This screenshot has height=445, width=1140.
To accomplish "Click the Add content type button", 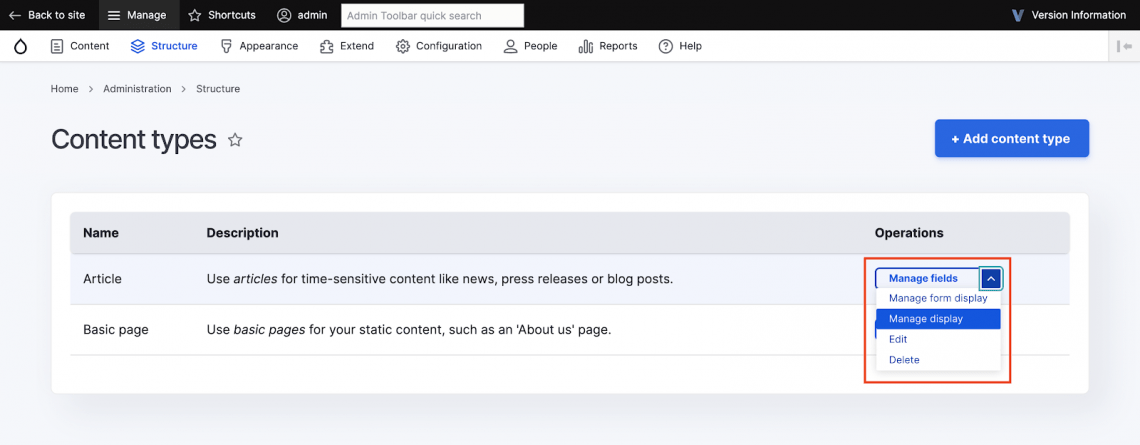I will point(1011,139).
